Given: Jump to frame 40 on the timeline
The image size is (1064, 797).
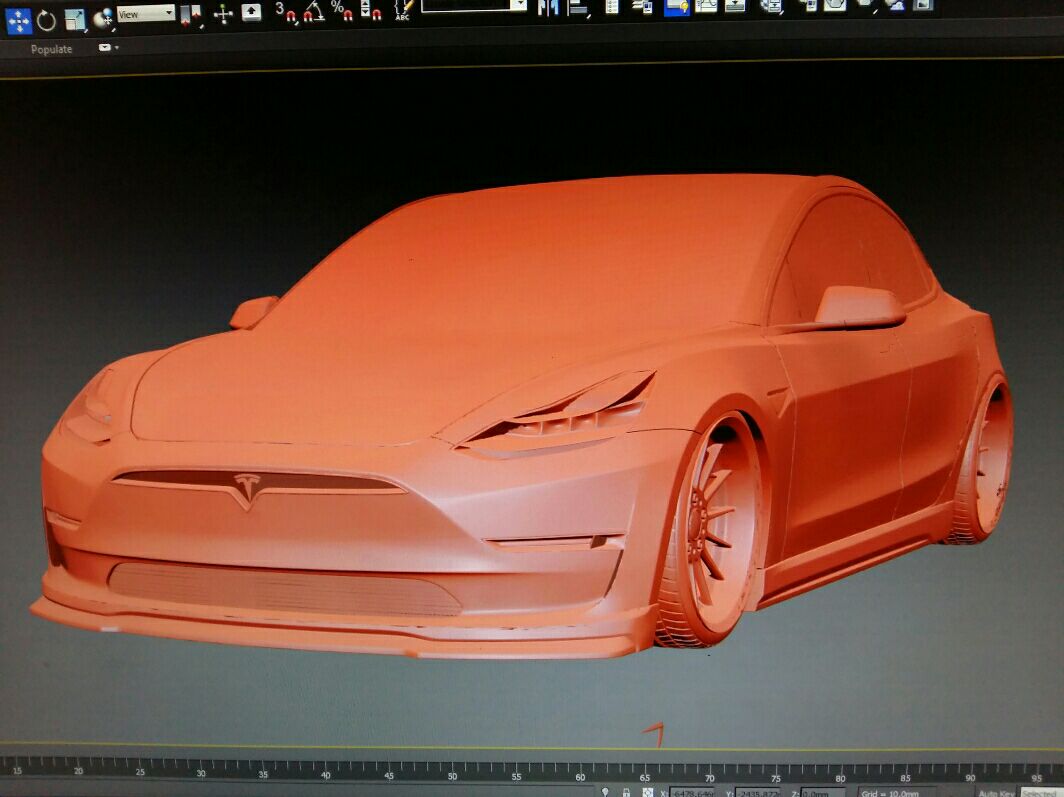Looking at the screenshot, I should pos(326,775).
